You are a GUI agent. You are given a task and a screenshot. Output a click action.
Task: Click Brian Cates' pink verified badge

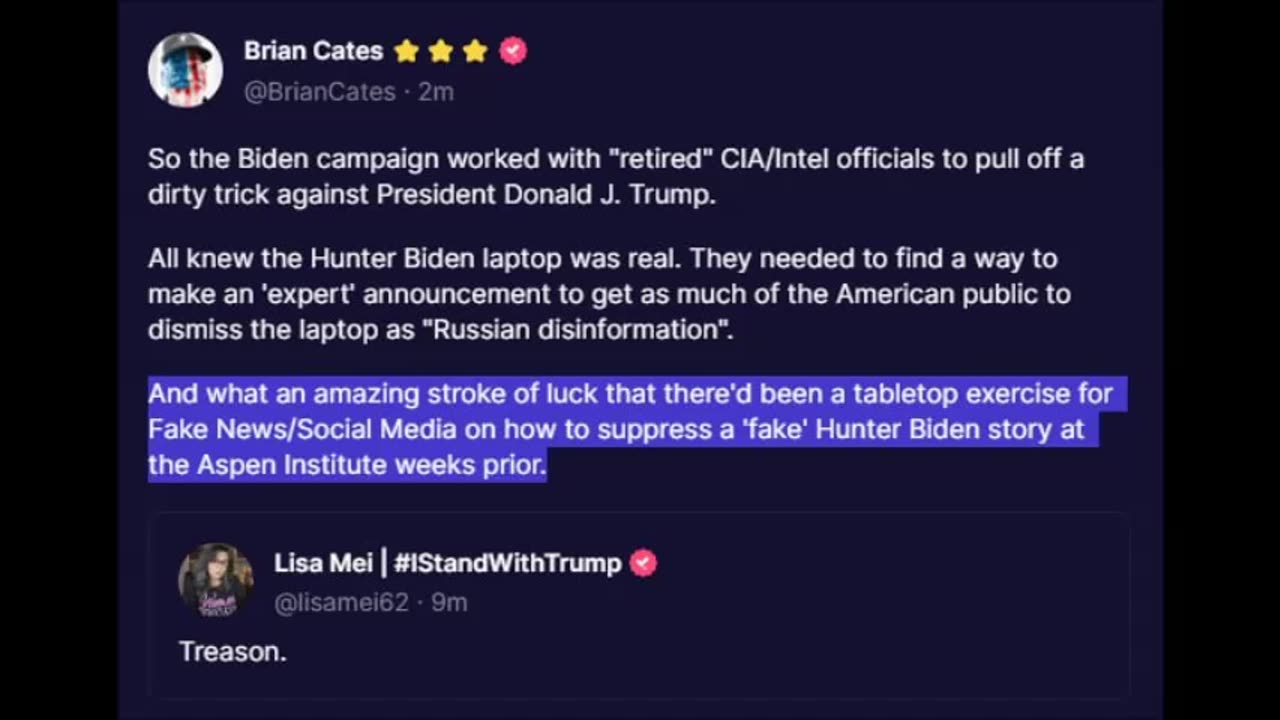513,51
